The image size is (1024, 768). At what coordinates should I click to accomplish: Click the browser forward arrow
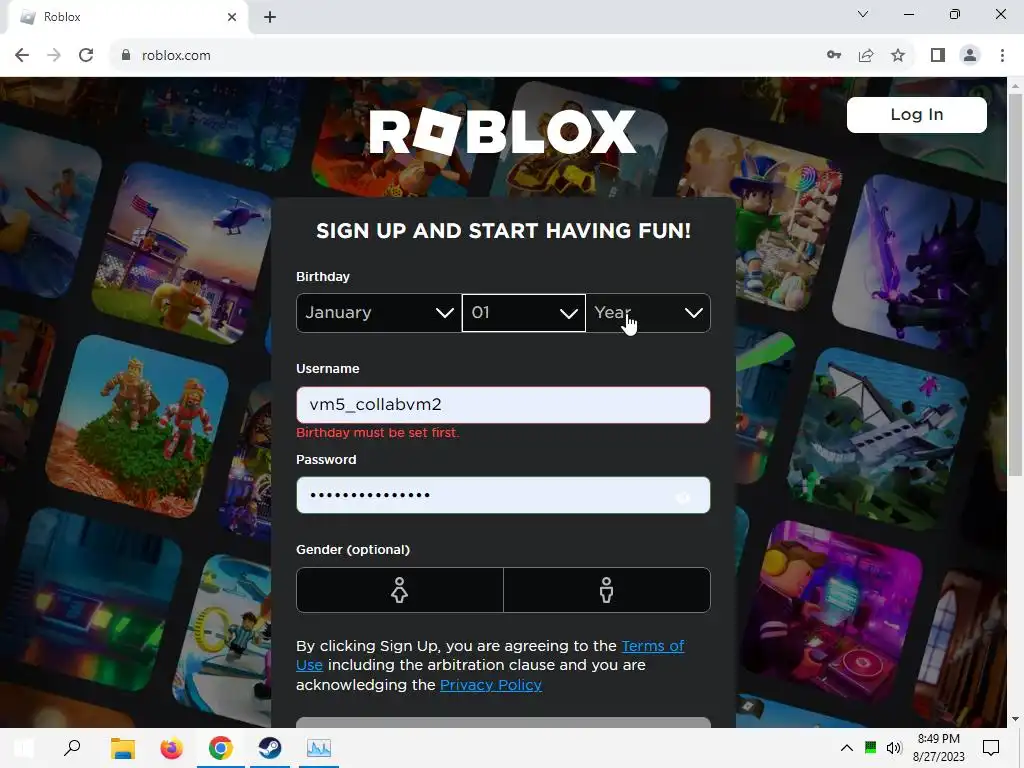pyautogui.click(x=54, y=56)
